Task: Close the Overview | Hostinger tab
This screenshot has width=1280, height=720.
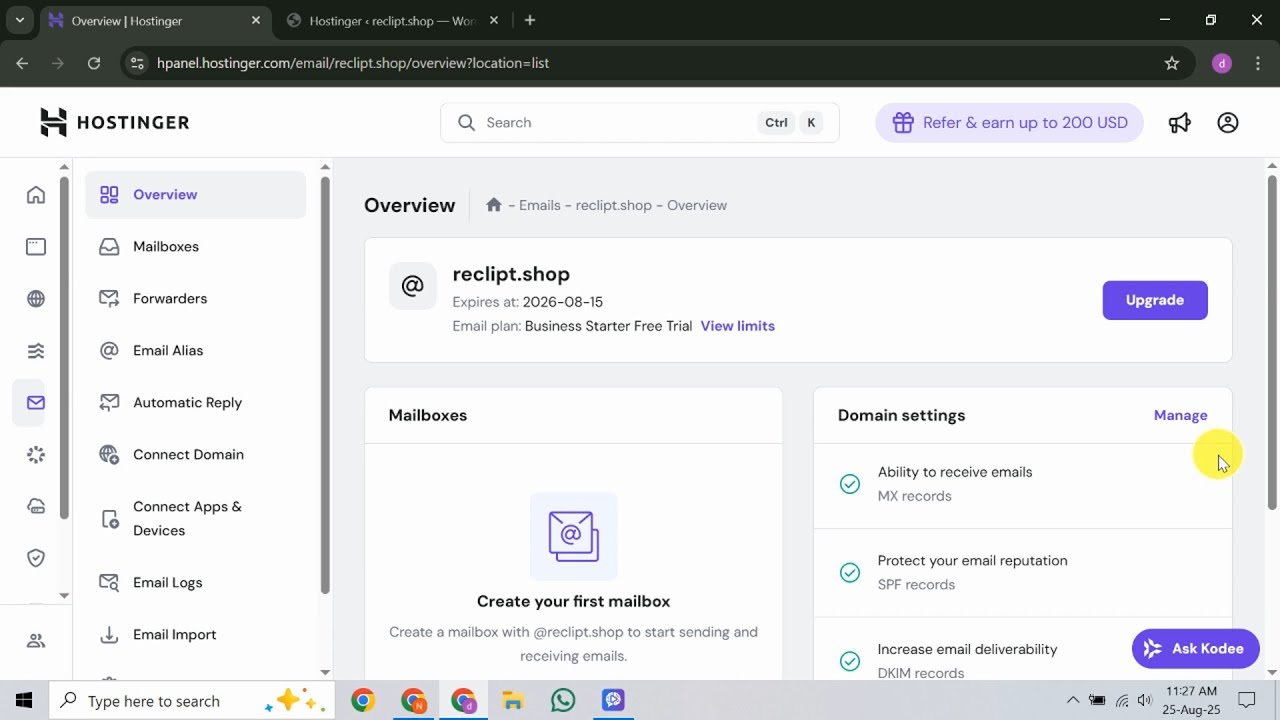Action: 255,20
